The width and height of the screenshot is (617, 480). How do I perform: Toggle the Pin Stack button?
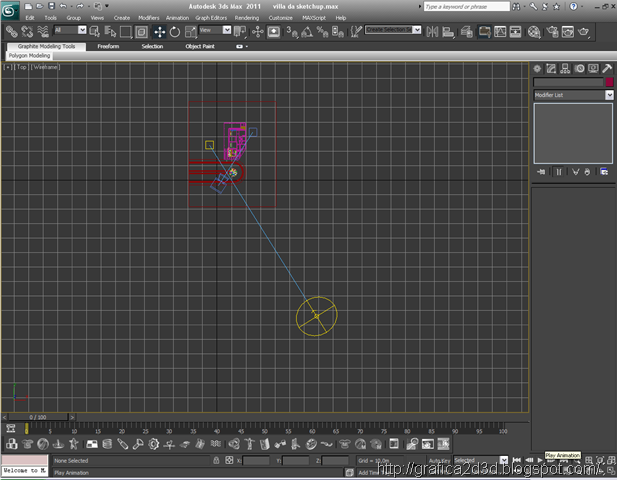[x=541, y=172]
